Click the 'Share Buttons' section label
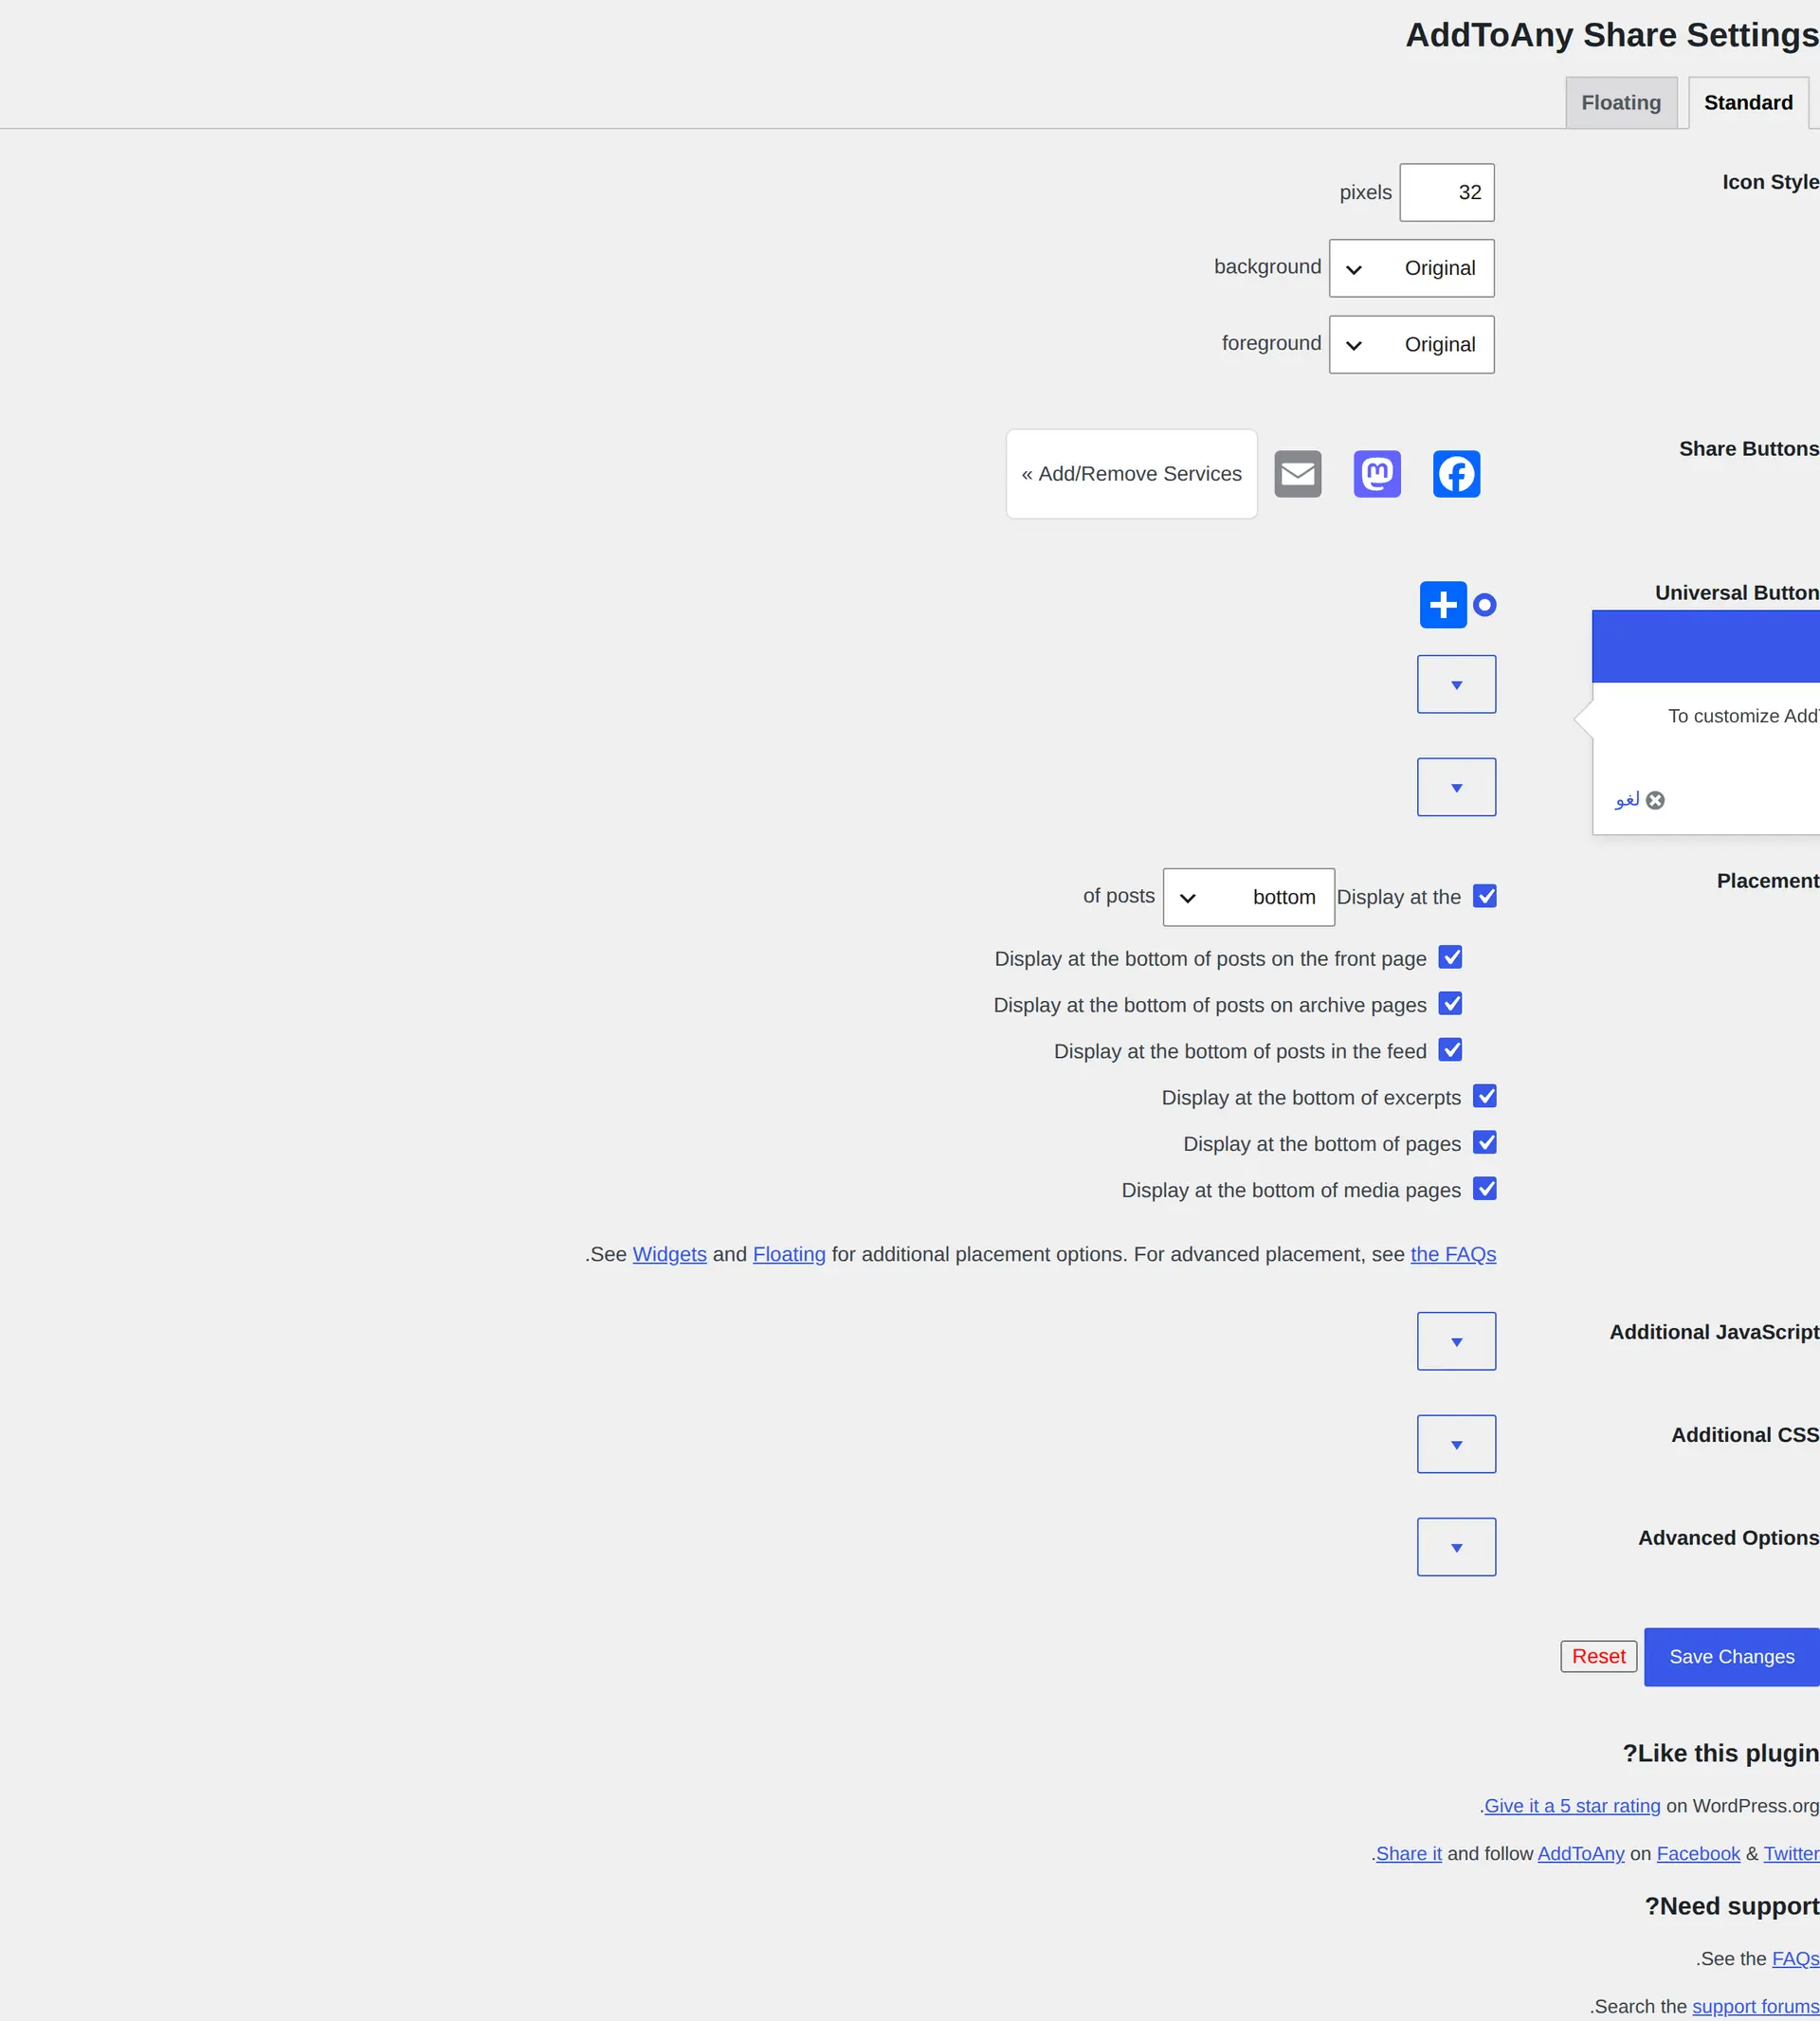1820x2021 pixels. (1749, 449)
